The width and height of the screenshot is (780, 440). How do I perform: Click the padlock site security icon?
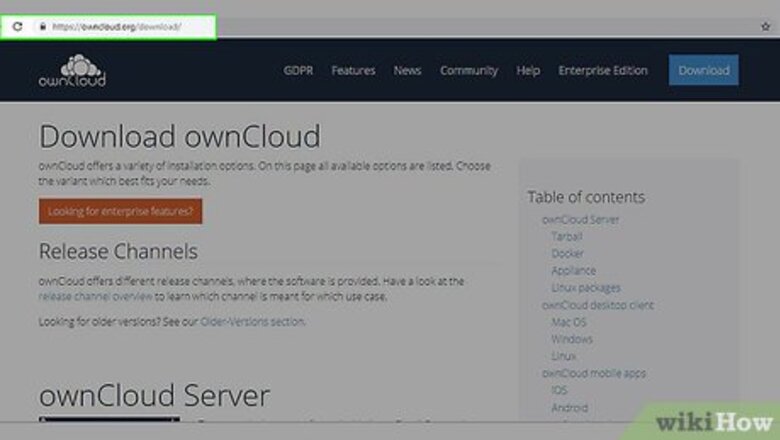43,26
